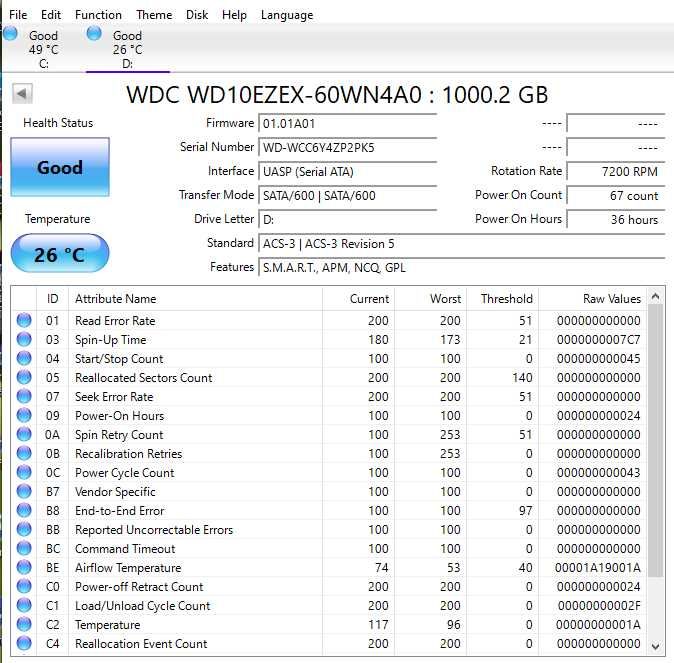Viewport: 674px width, 663px height.
Task: Click the status orb for Spin-Up Time
Action: (24, 339)
